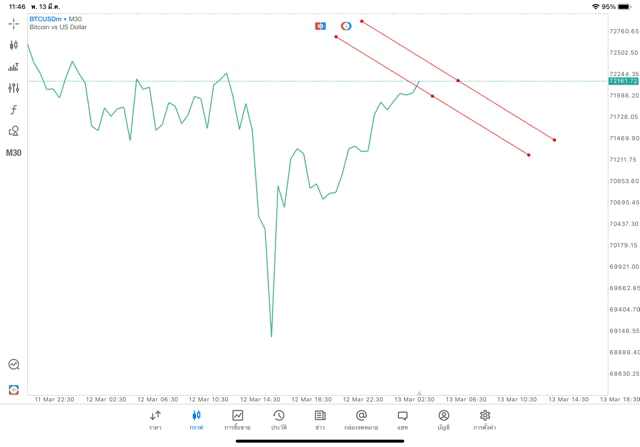Select the upper red trendline end point

[x=554, y=140]
